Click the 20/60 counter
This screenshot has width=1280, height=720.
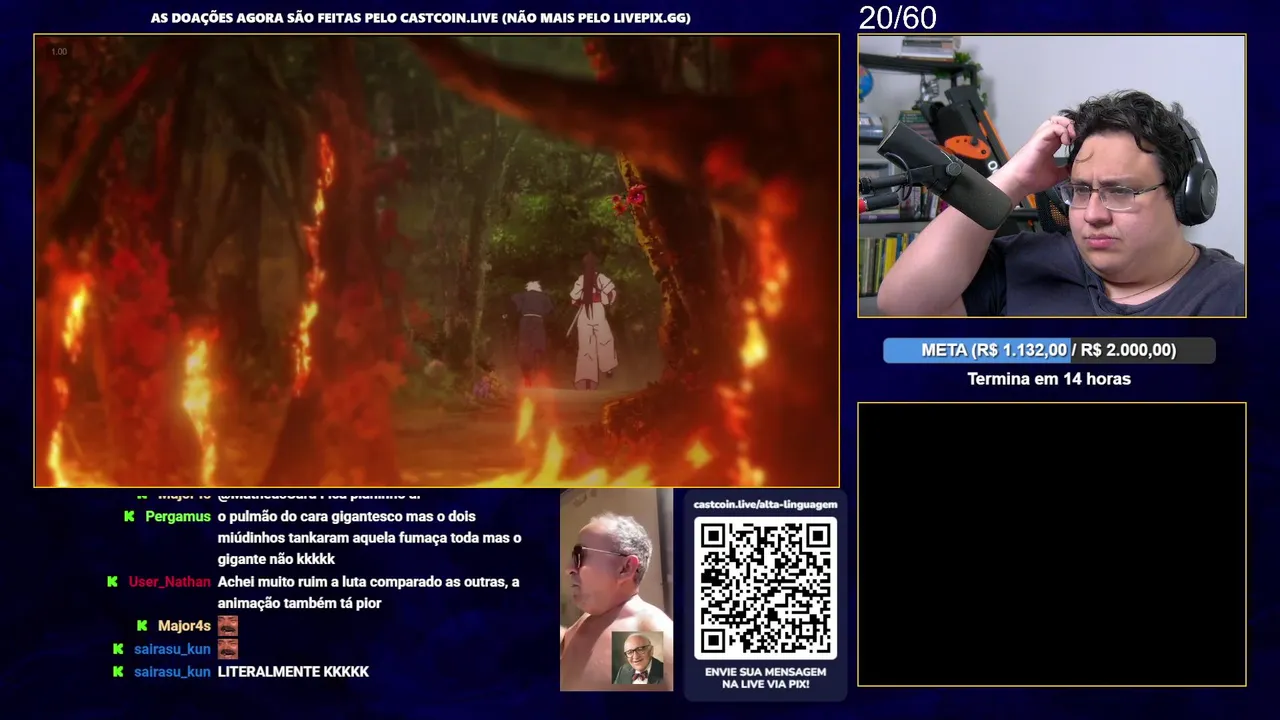coord(897,17)
